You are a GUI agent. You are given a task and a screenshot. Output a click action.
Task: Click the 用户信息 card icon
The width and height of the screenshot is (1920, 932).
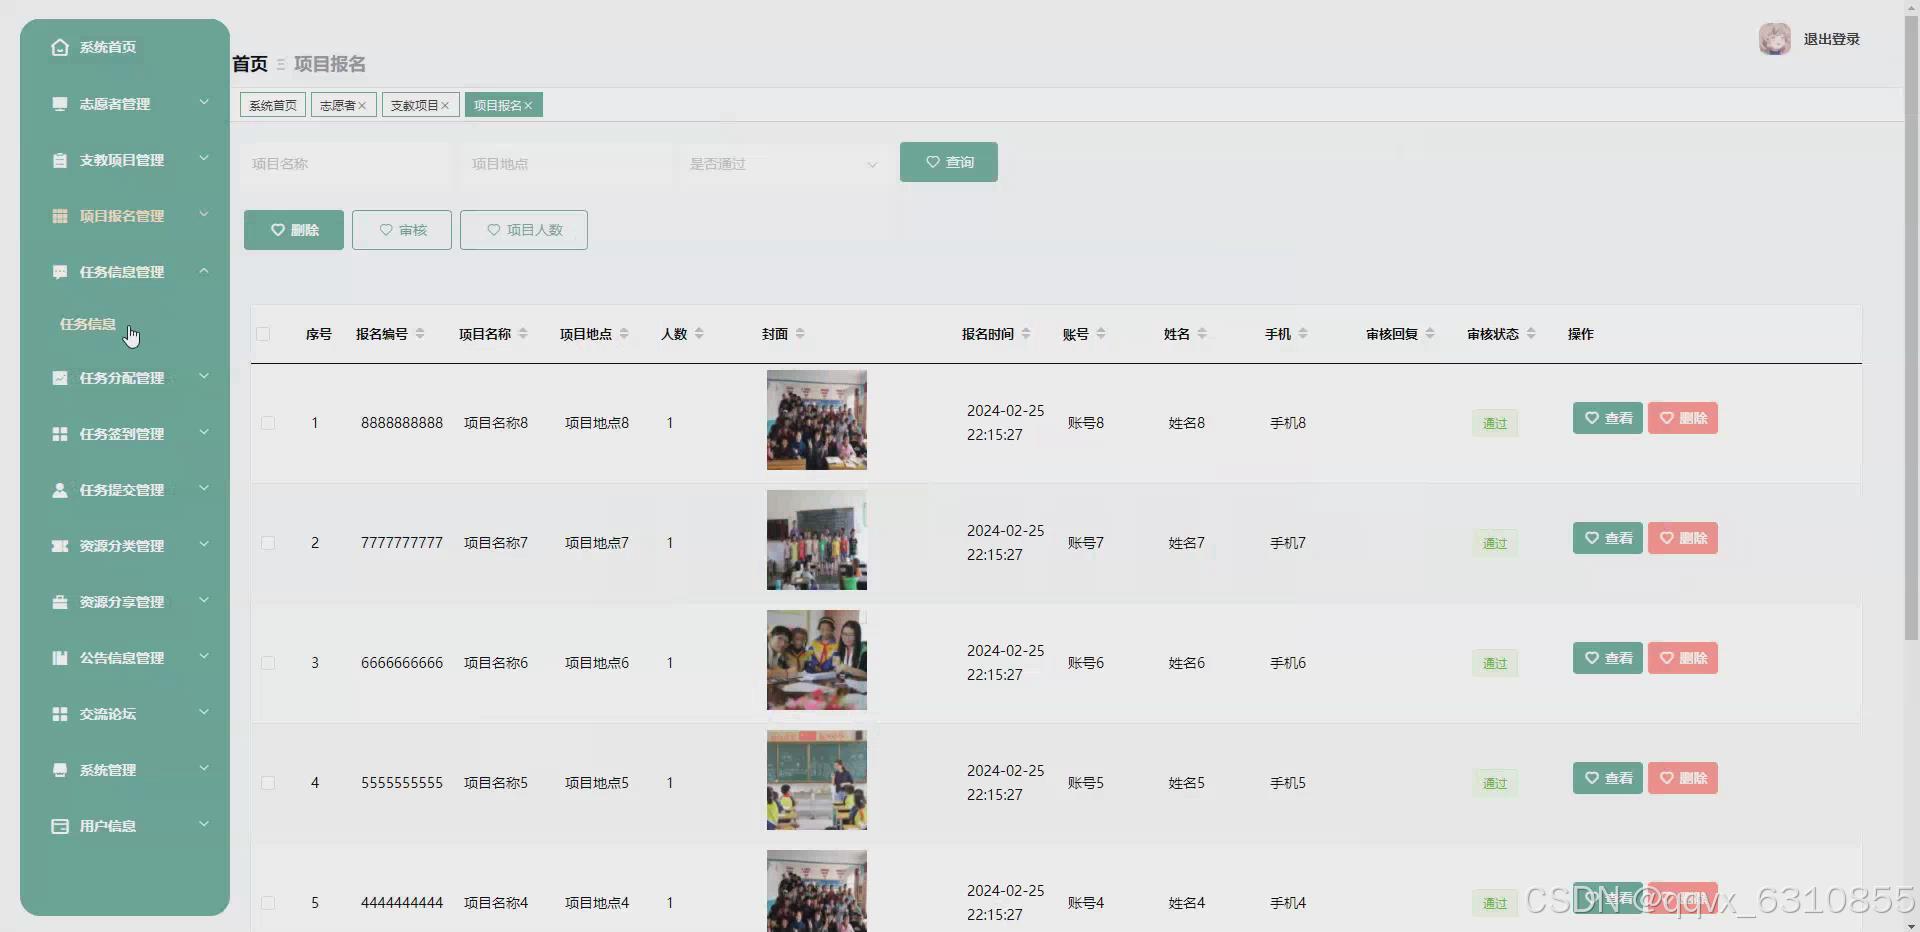[60, 826]
